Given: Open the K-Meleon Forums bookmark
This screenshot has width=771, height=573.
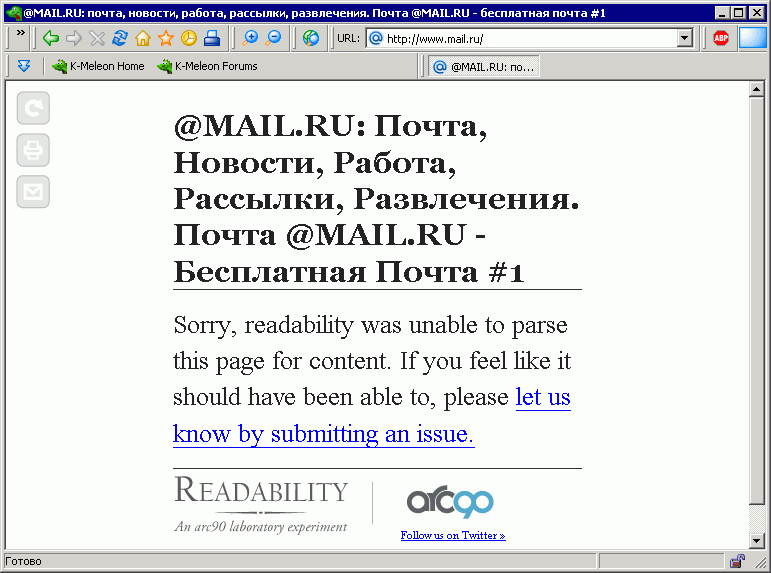Looking at the screenshot, I should [x=207, y=66].
